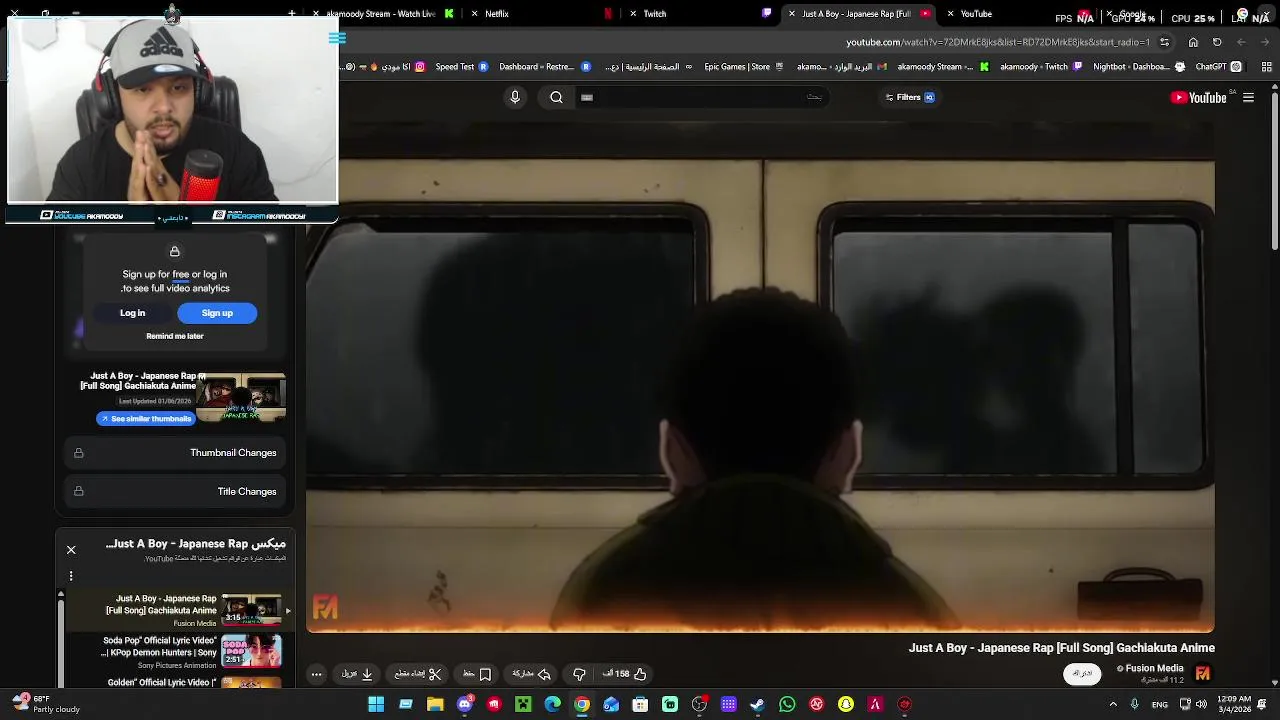Select Golden Official Lyric Video entry
The image size is (1280, 720).
click(x=180, y=682)
